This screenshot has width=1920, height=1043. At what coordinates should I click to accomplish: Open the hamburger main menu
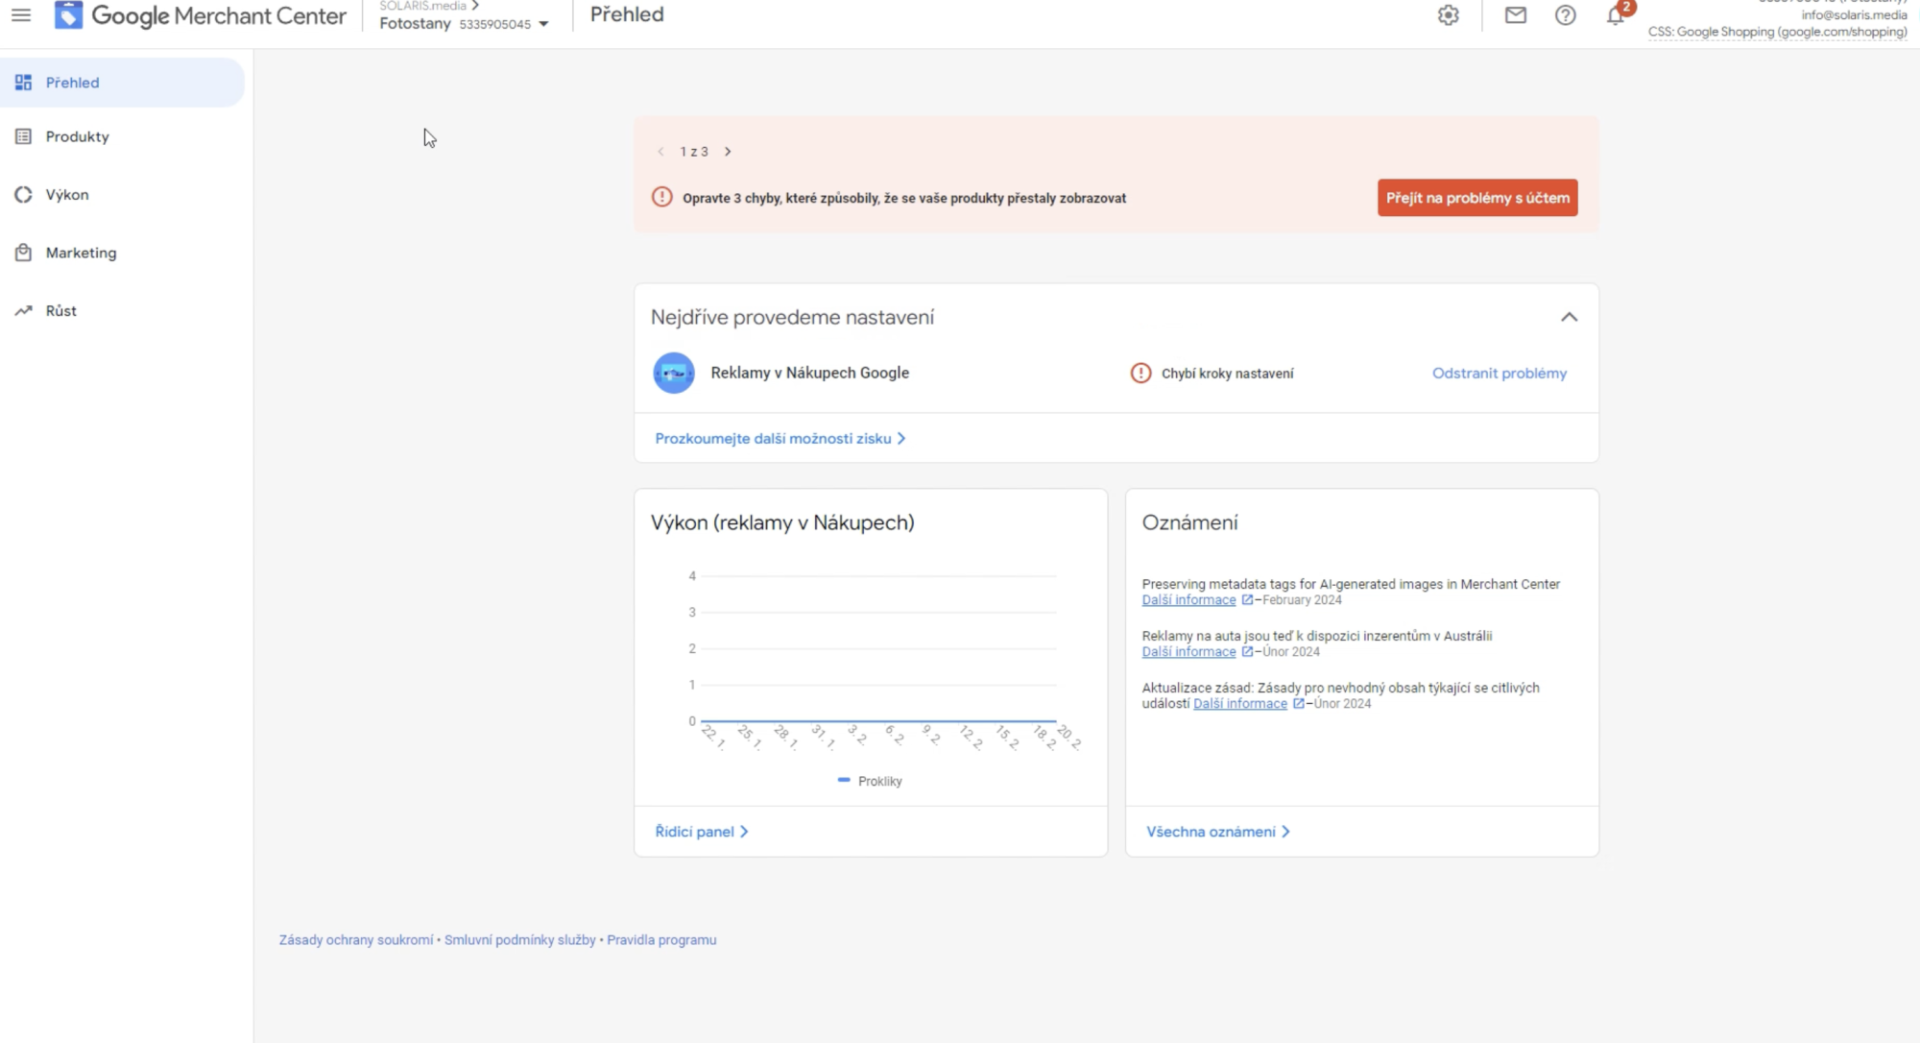(21, 15)
